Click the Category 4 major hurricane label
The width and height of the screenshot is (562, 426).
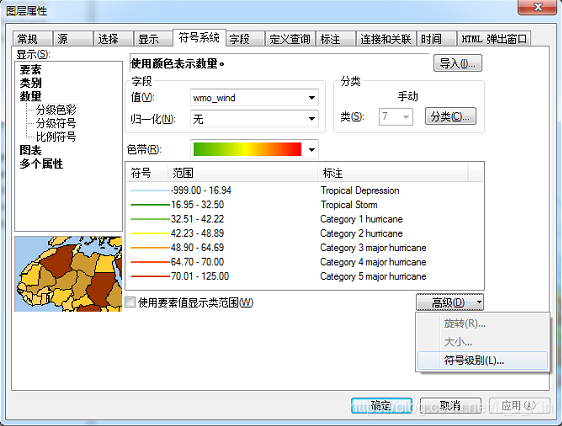pos(373,262)
